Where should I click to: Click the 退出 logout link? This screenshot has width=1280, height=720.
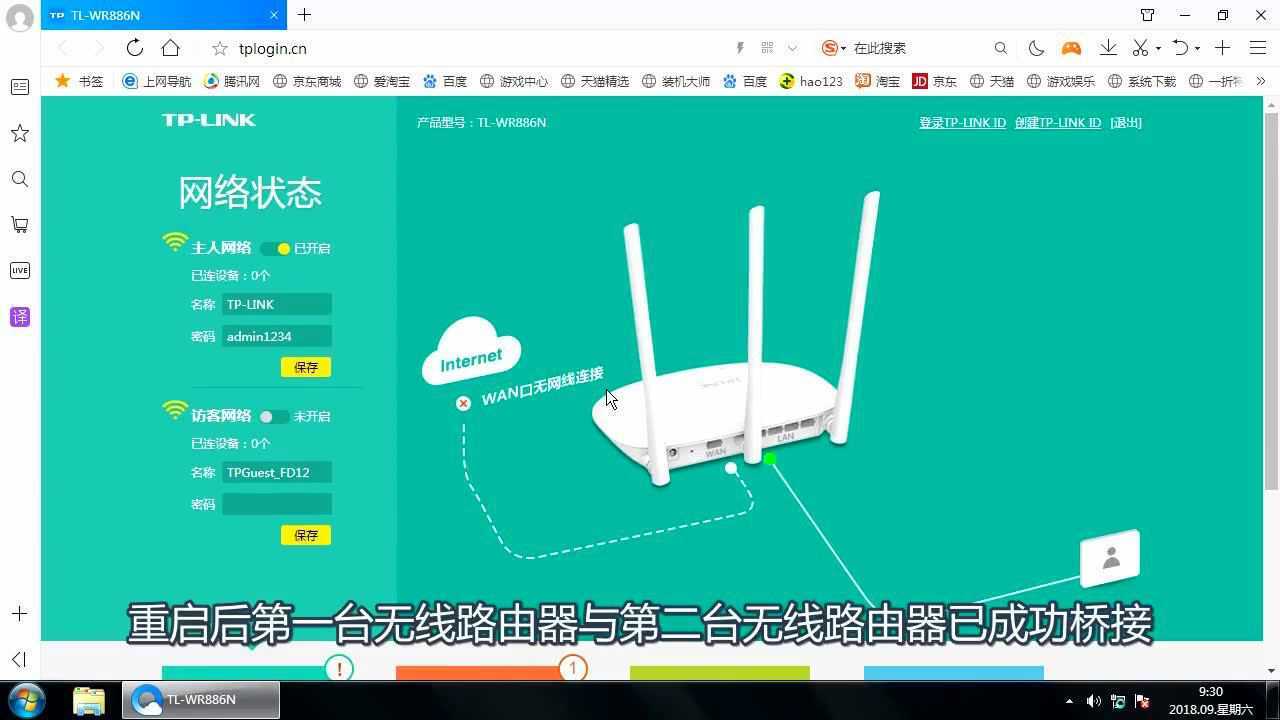tap(1126, 122)
